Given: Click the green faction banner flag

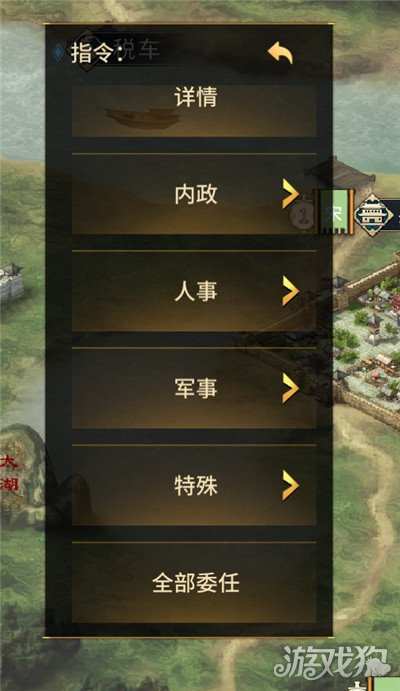Looking at the screenshot, I should pos(336,212).
